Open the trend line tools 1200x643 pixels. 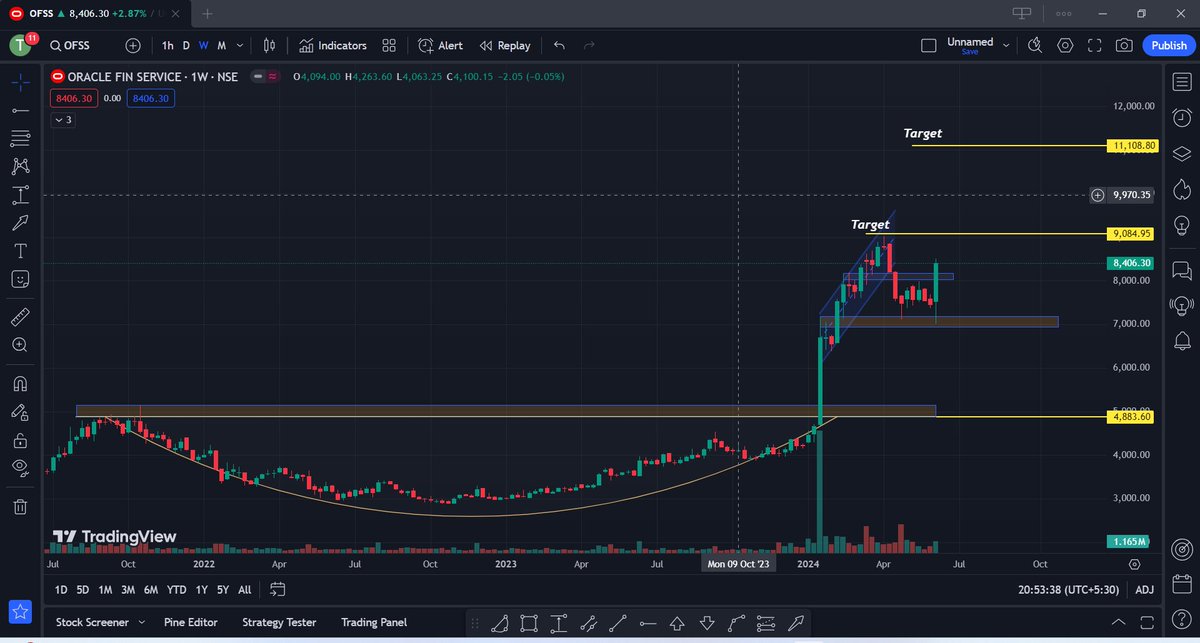point(20,110)
